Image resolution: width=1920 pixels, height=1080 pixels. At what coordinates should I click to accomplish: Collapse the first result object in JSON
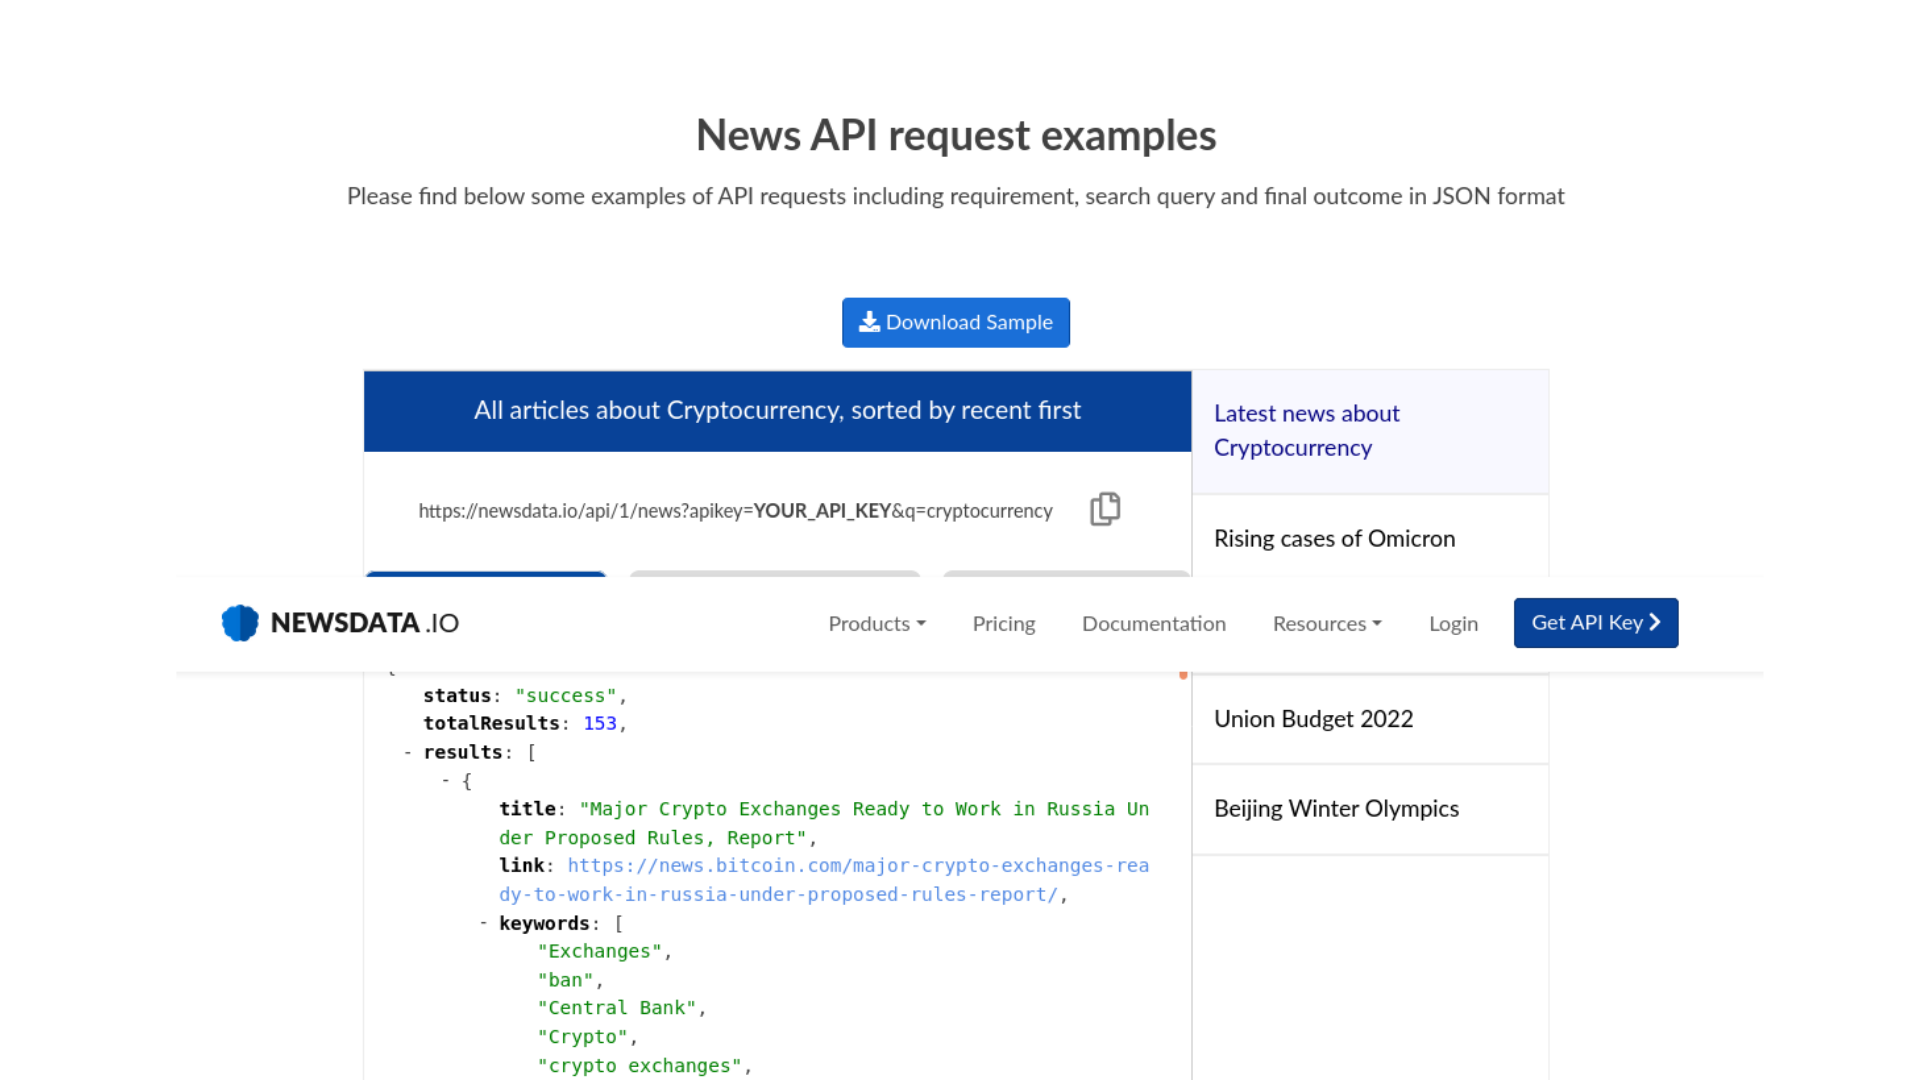click(445, 781)
